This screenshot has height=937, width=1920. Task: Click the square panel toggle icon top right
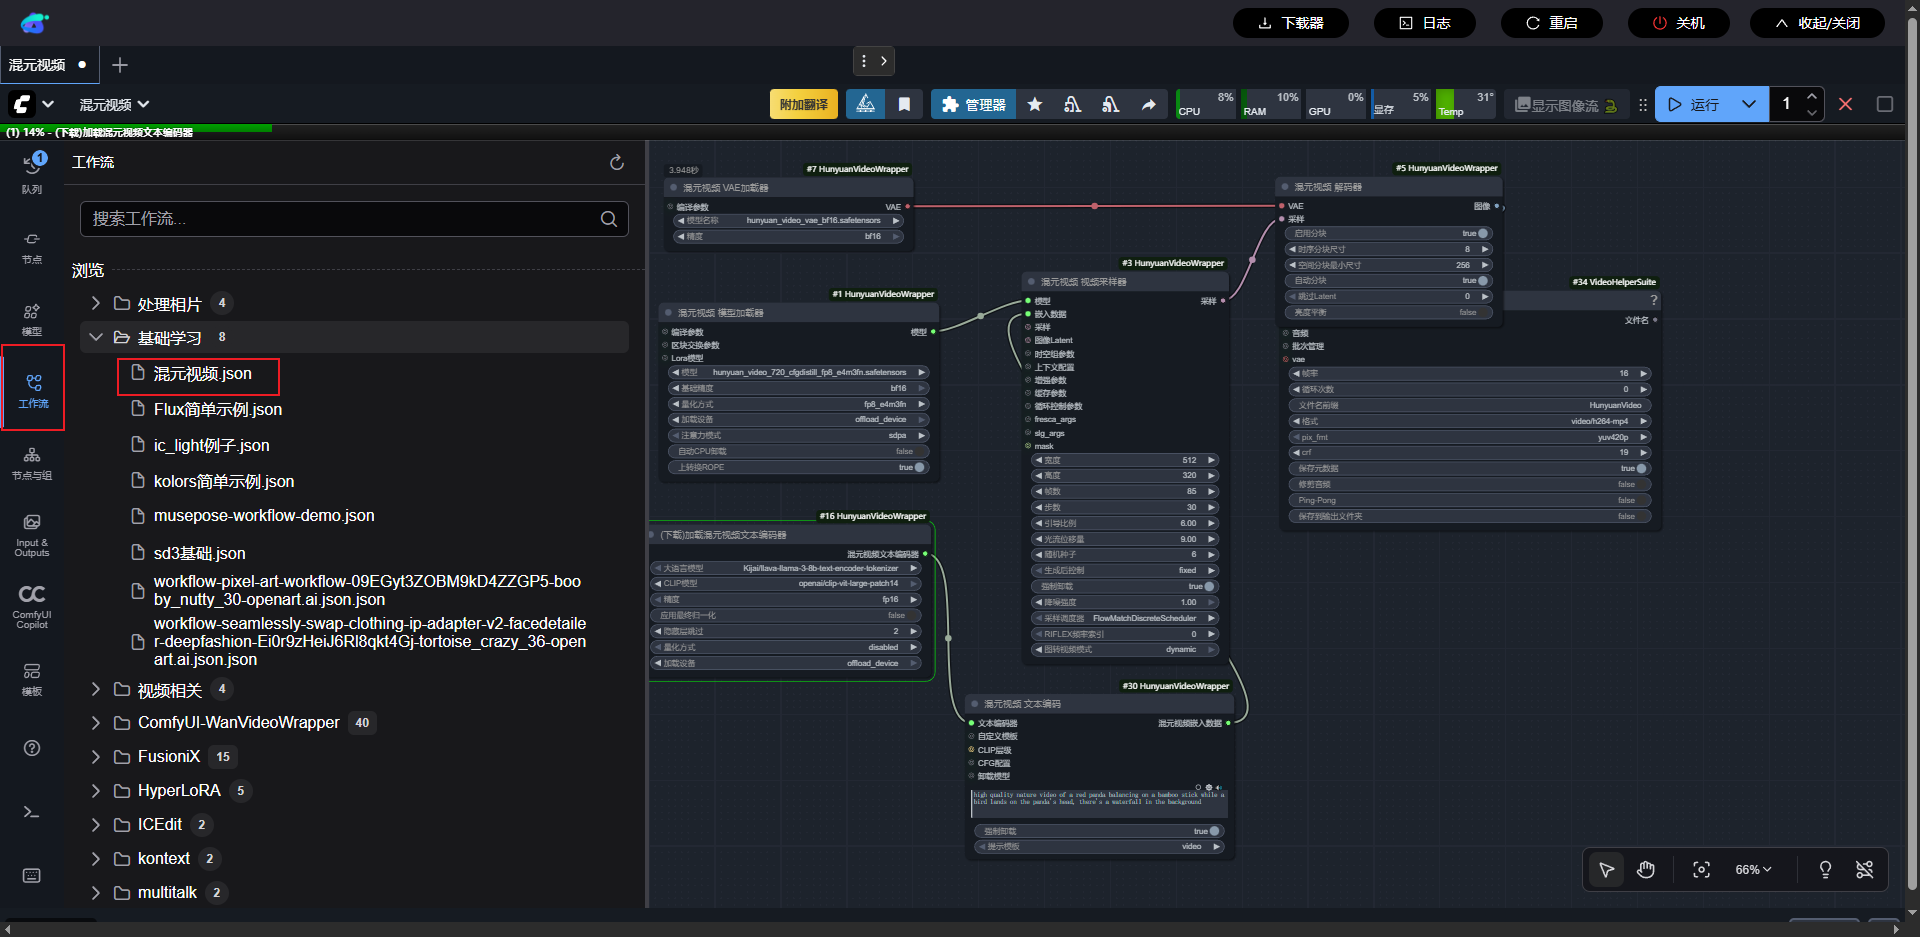click(x=1885, y=104)
